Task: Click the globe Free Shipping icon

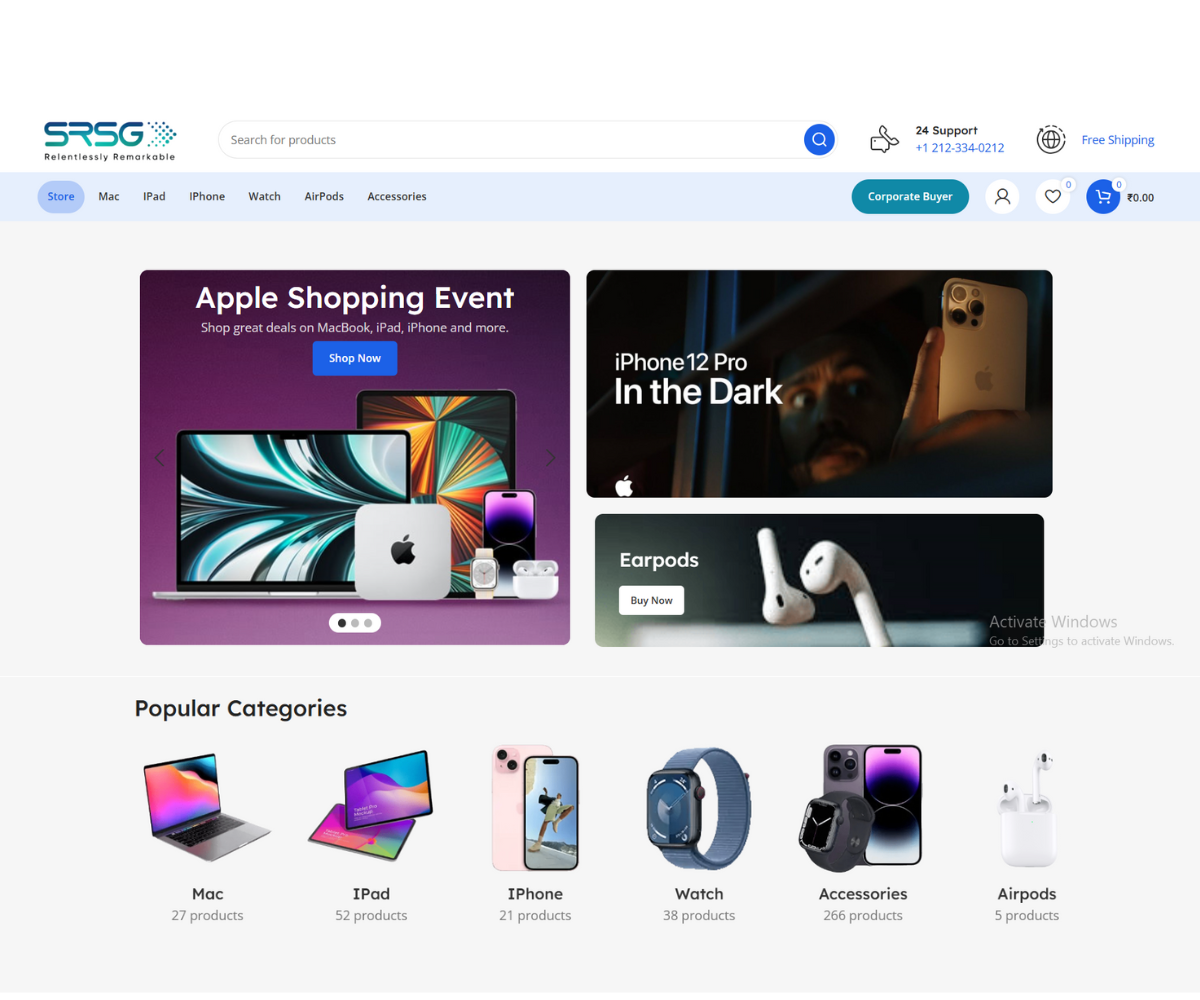Action: click(1050, 140)
